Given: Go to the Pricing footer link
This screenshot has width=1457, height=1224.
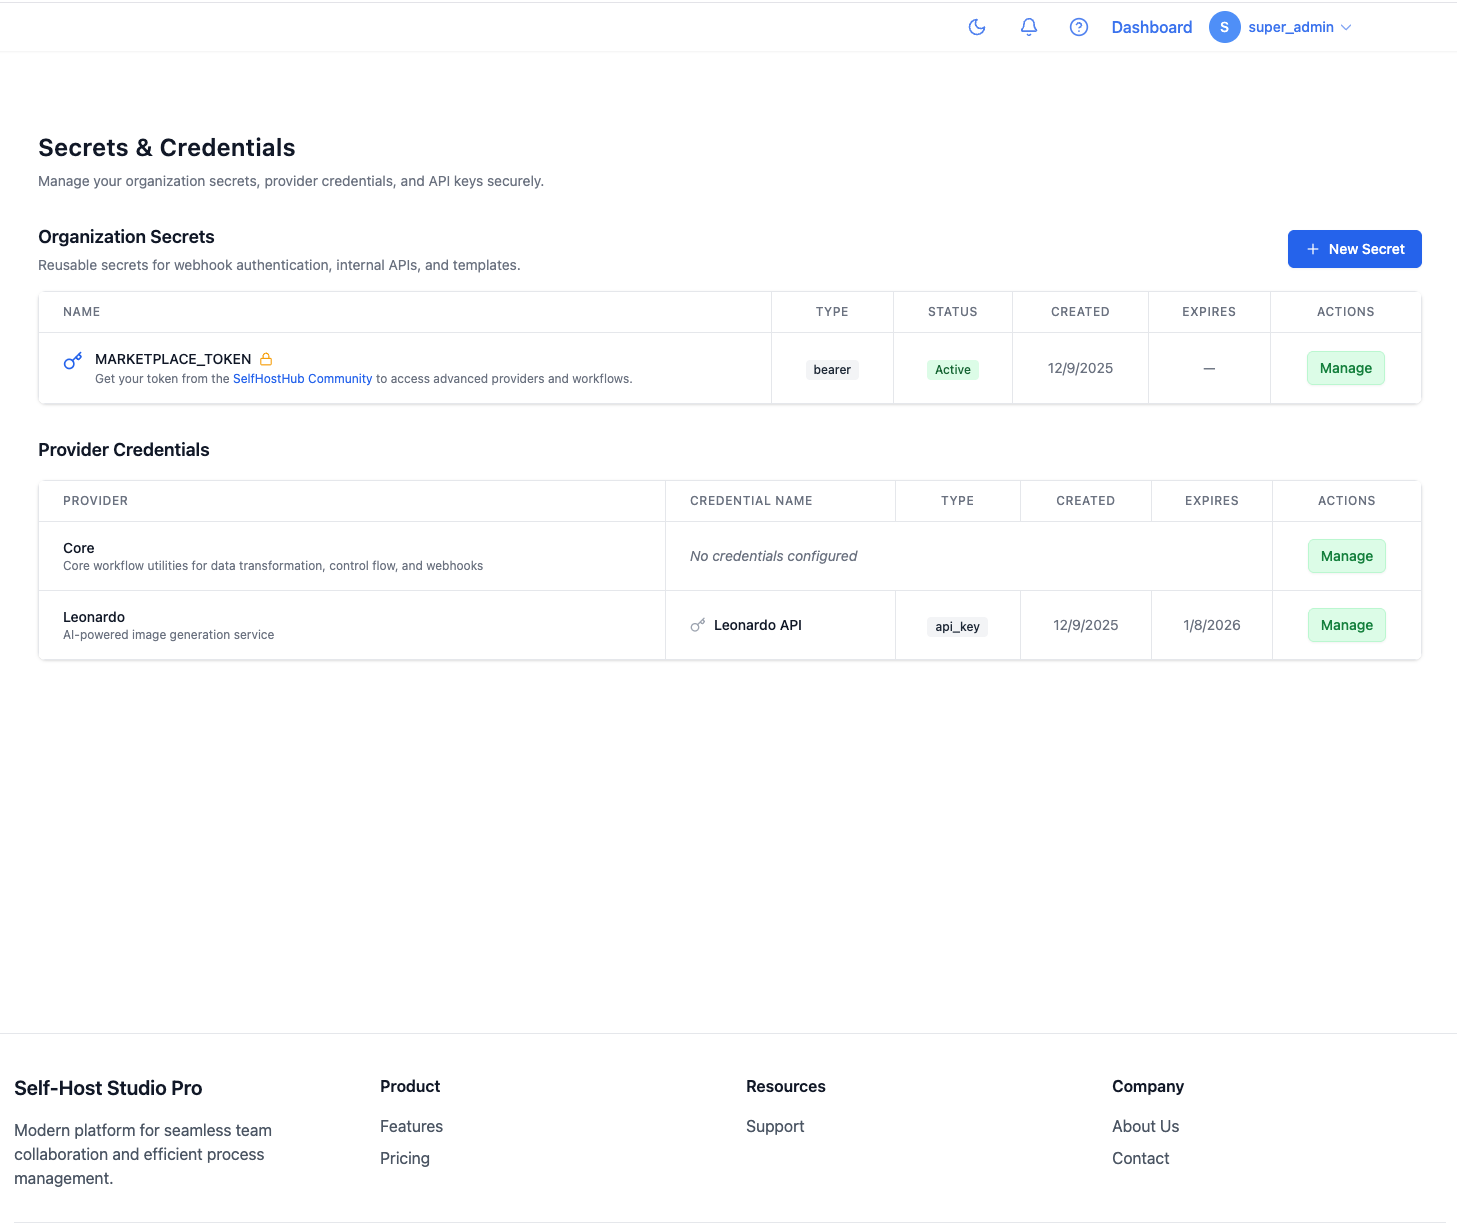Looking at the screenshot, I should (404, 1158).
